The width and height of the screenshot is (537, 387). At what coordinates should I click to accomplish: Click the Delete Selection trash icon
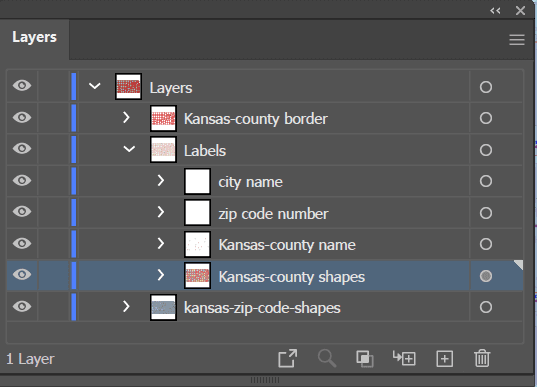point(482,359)
